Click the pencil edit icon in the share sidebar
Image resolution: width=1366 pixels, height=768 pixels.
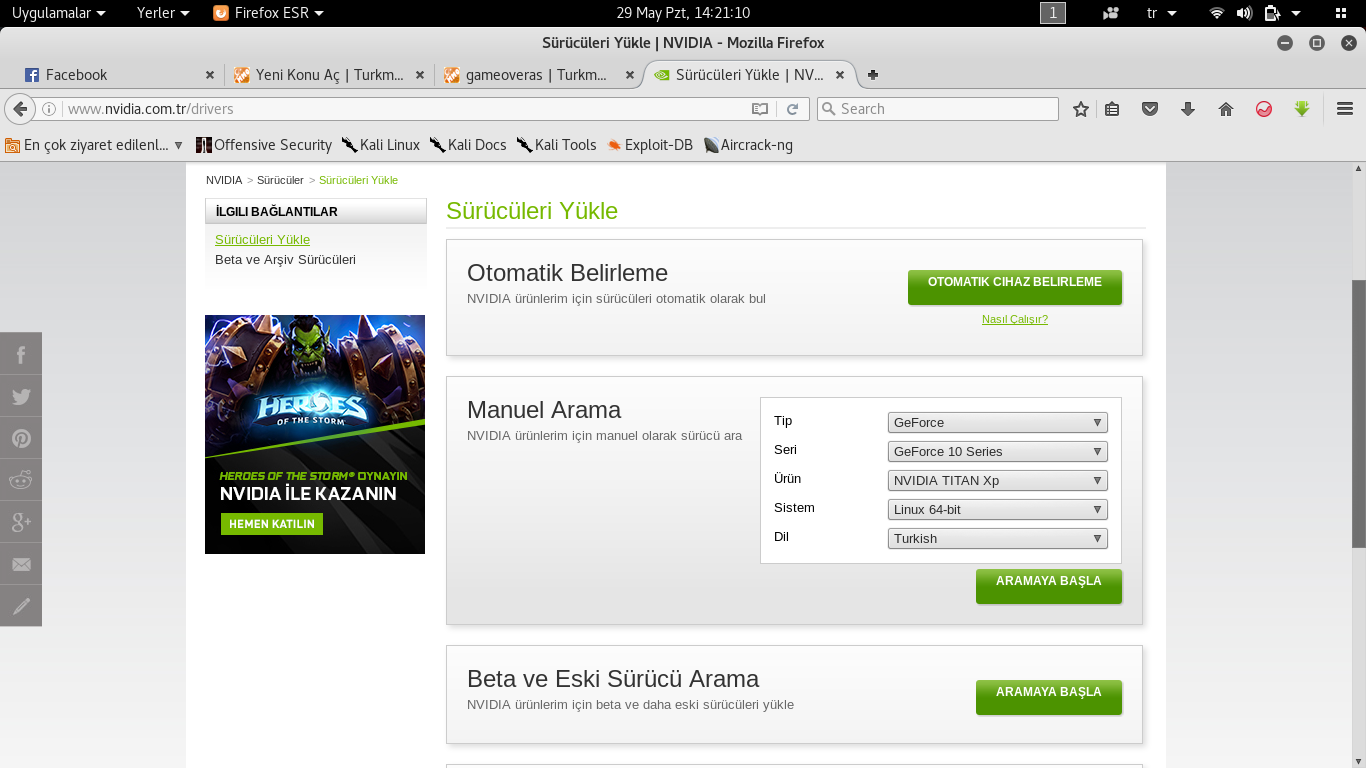click(21, 606)
